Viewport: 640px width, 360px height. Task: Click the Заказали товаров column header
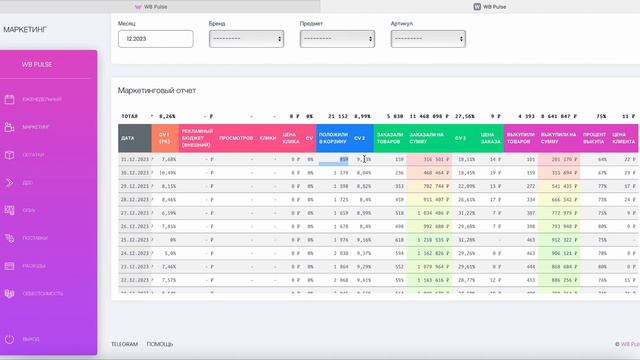click(390, 138)
